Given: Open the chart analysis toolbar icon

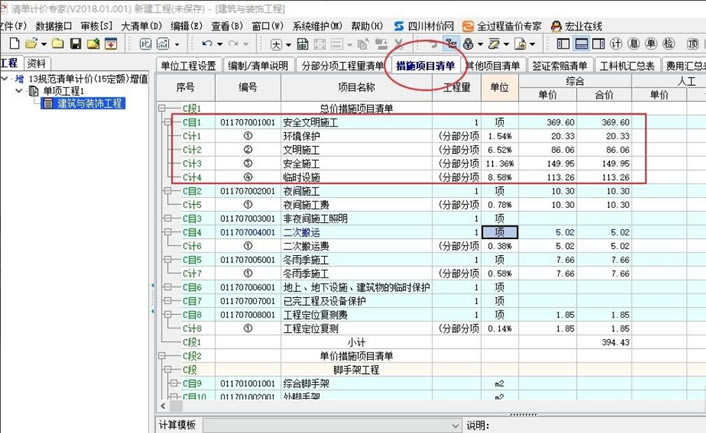Looking at the screenshot, I should point(163,44).
